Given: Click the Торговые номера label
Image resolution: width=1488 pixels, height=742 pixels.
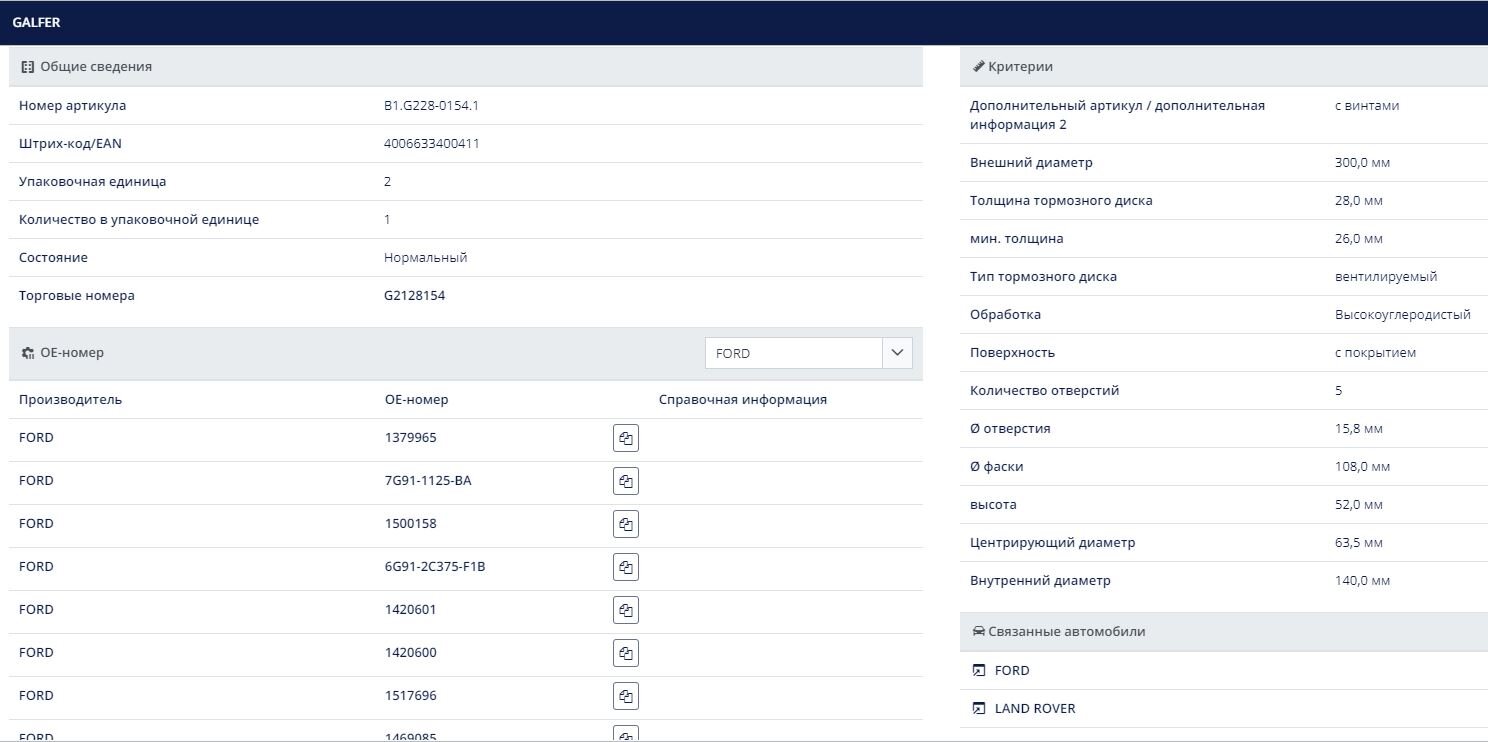Looking at the screenshot, I should (x=76, y=295).
